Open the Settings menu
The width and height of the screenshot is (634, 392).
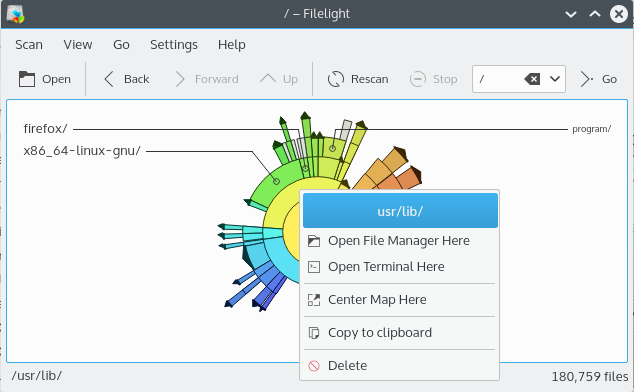coord(174,44)
